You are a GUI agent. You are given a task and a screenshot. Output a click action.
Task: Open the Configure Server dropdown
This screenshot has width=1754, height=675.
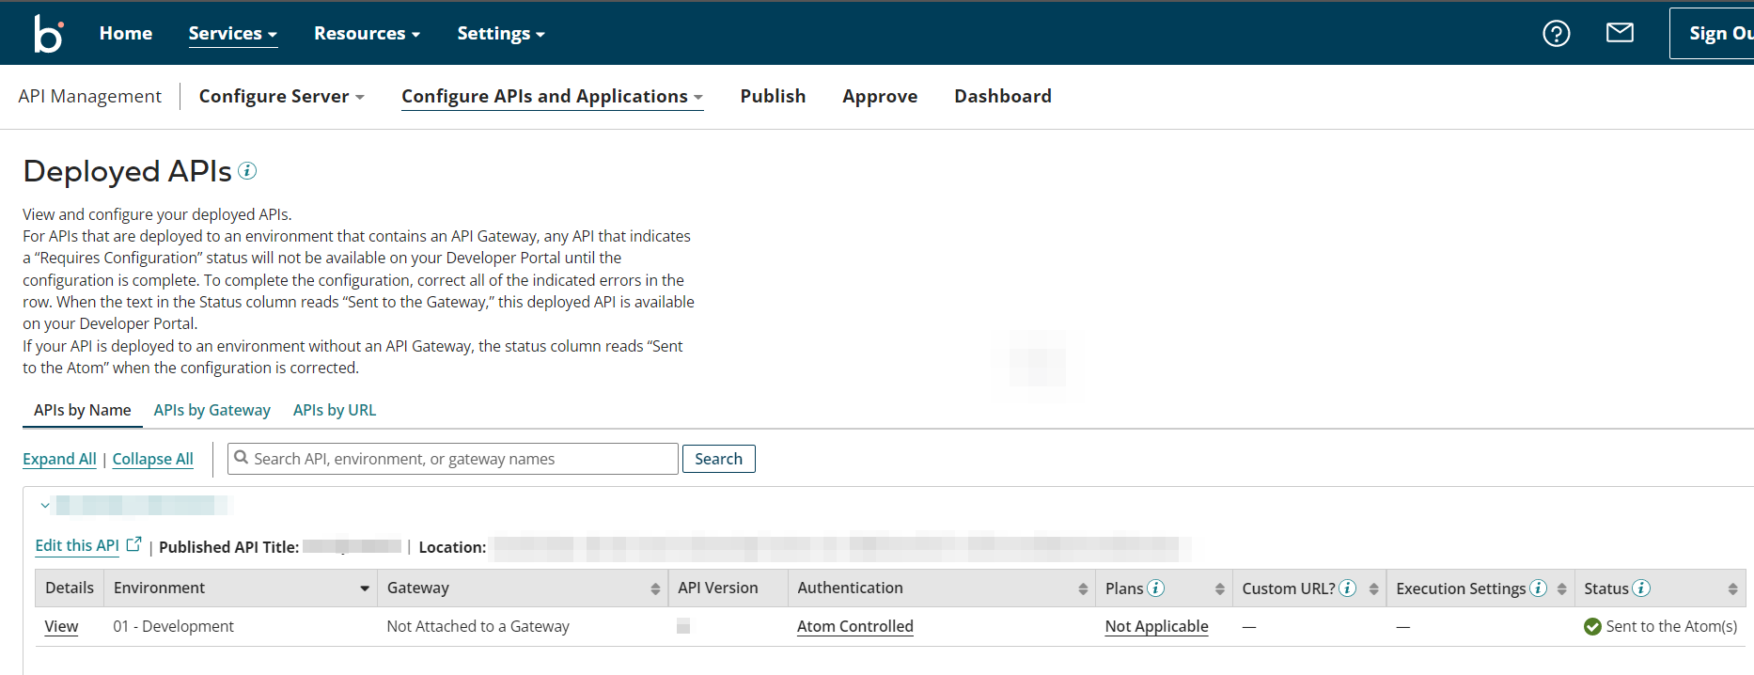click(281, 96)
